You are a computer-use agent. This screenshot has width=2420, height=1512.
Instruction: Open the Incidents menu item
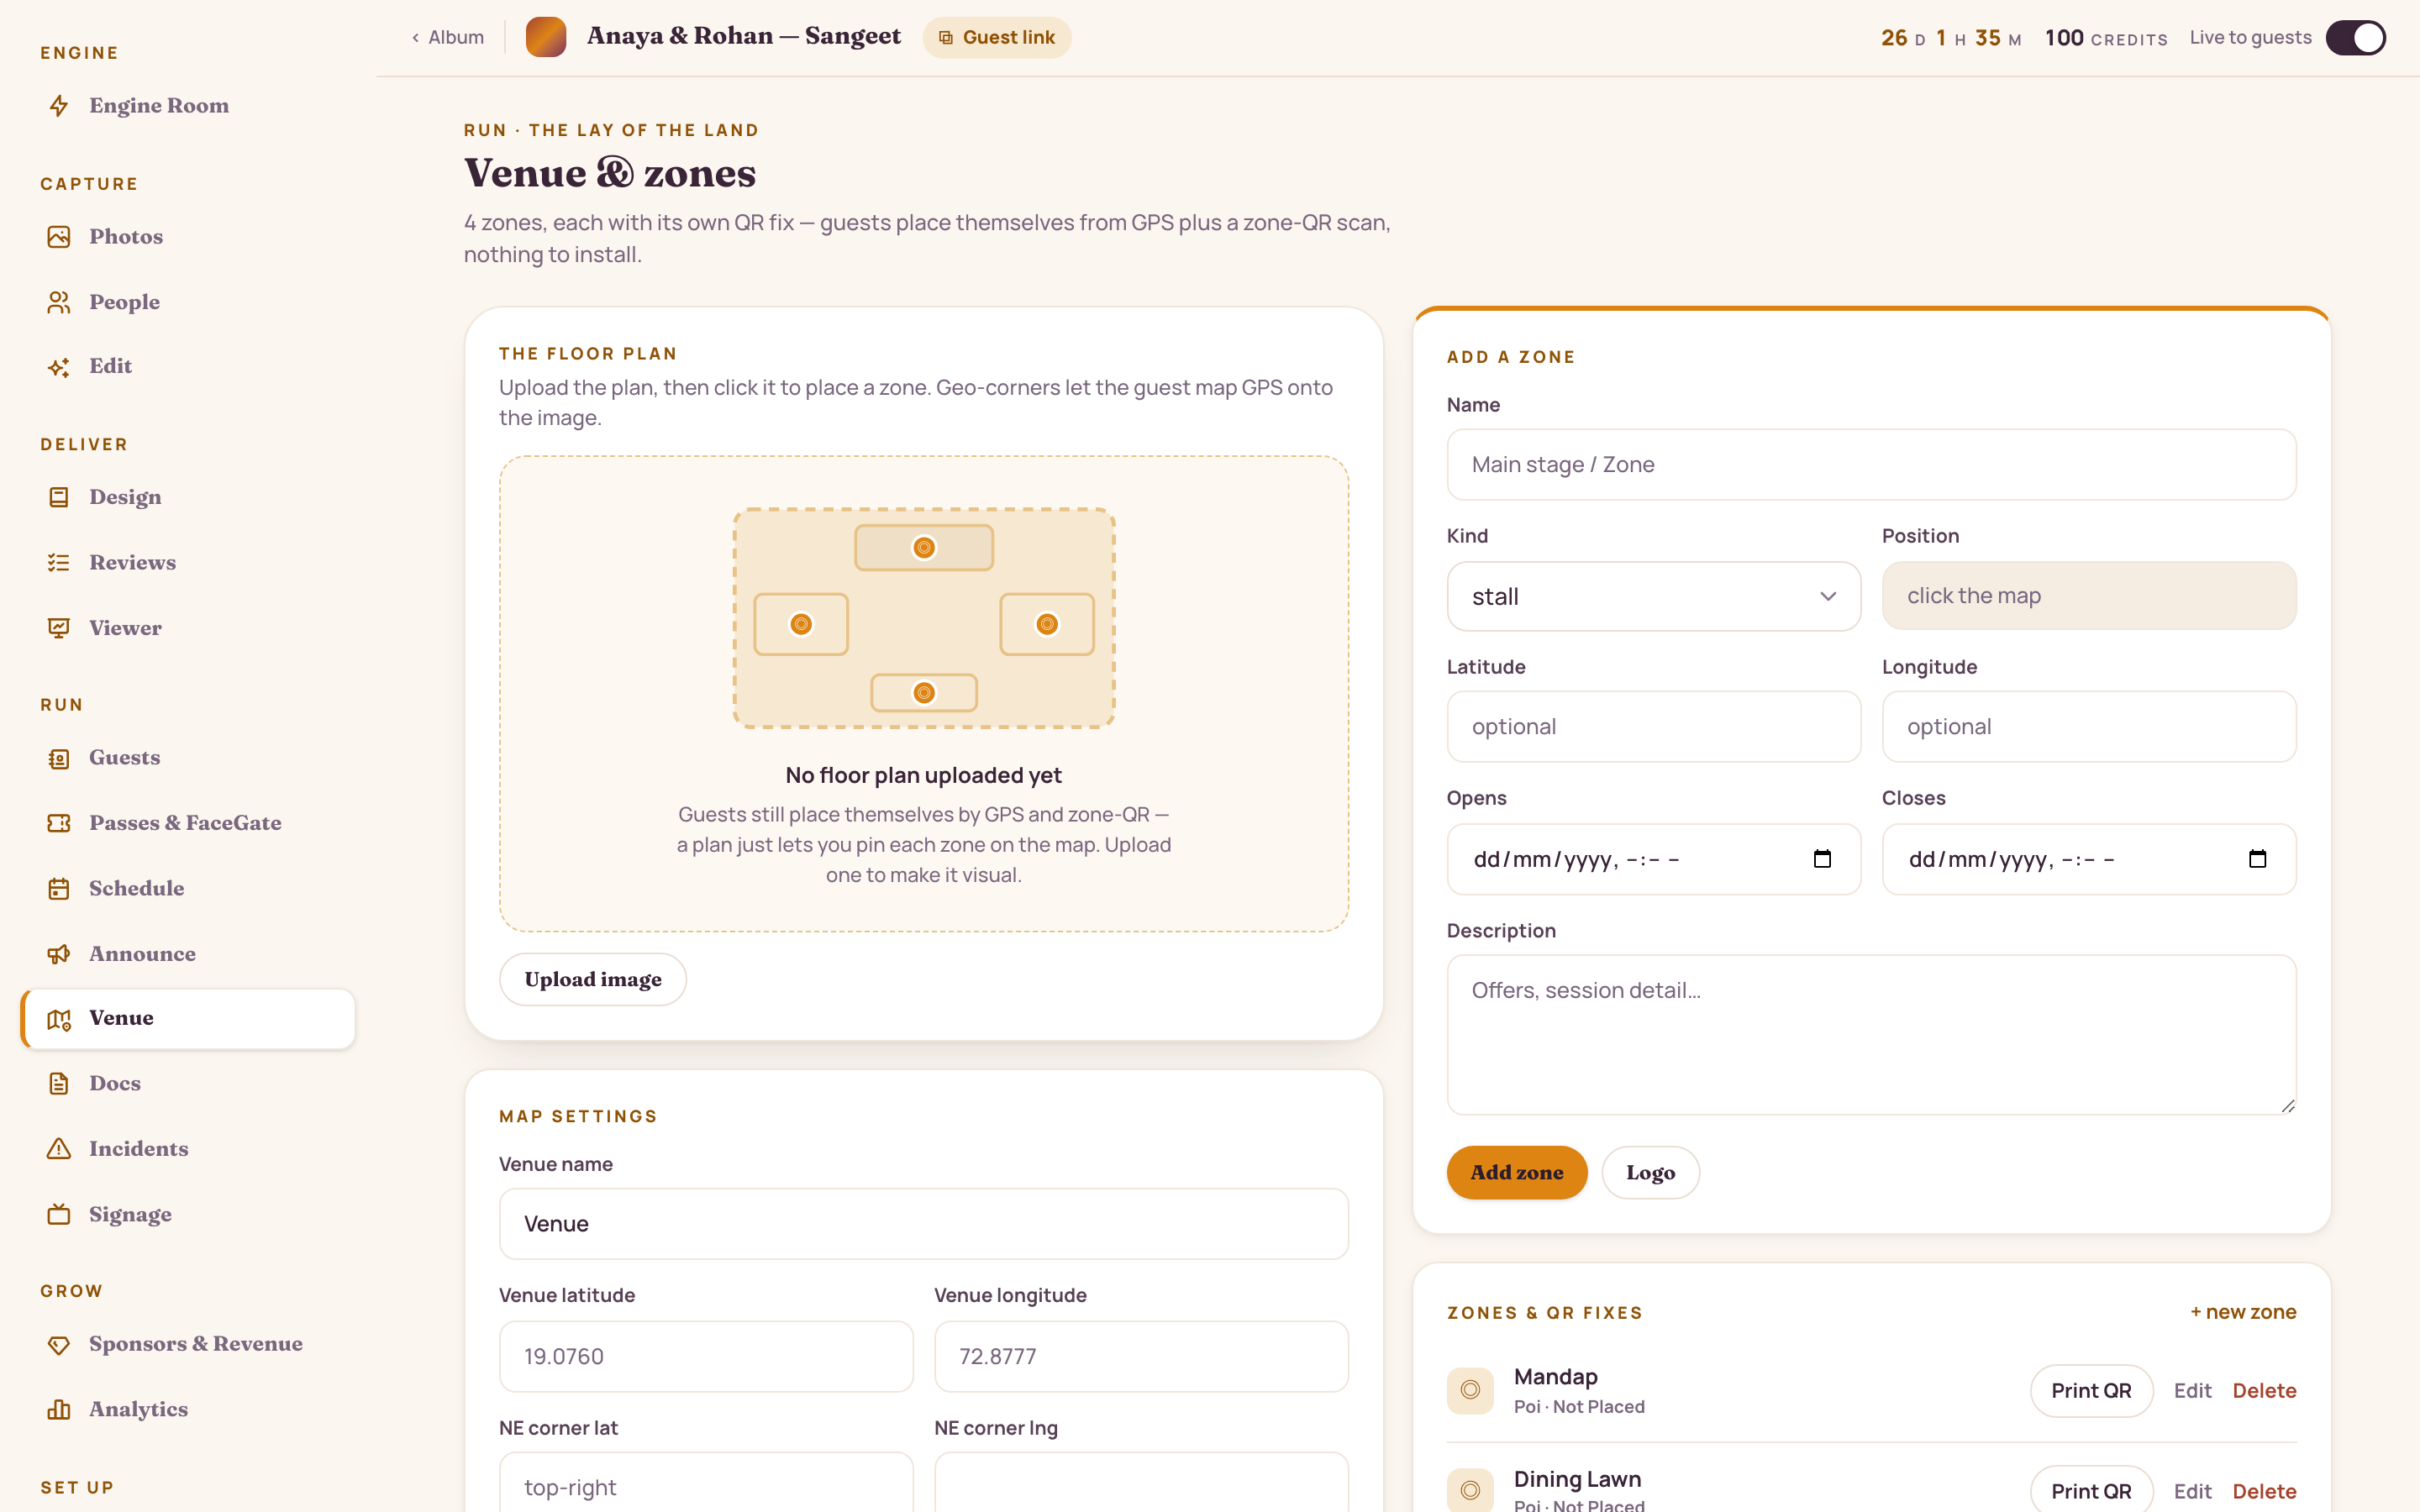click(188, 1149)
